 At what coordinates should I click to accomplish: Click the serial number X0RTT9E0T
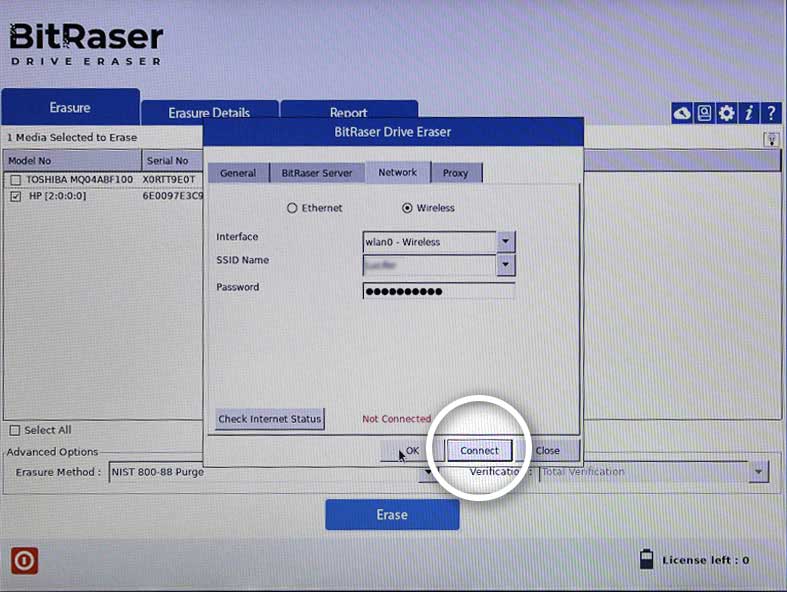click(169, 180)
